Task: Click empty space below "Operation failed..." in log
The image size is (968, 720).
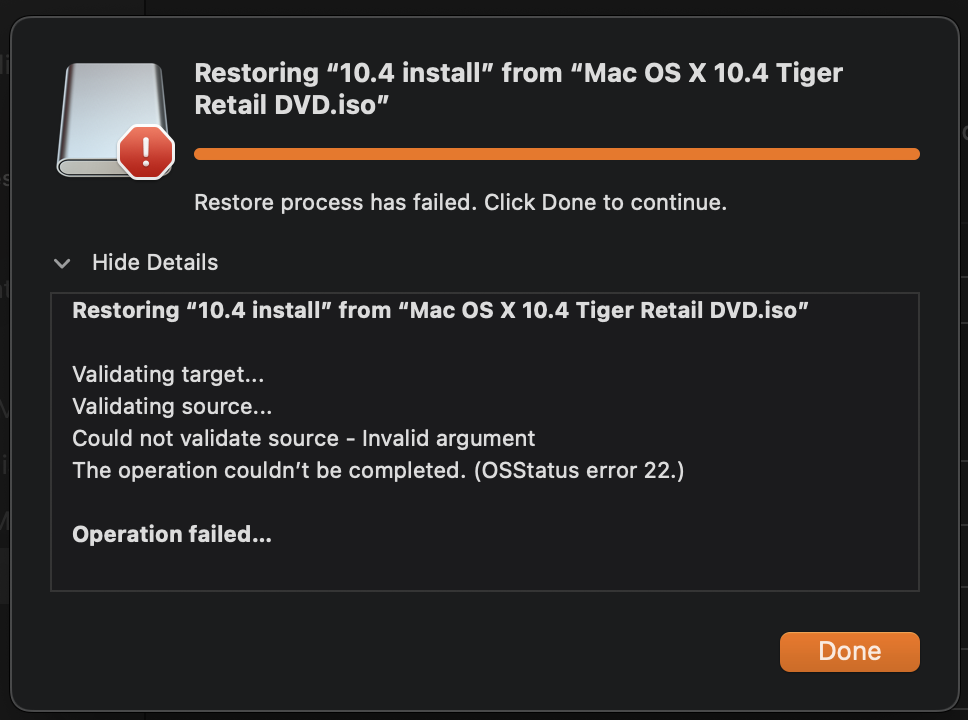Action: (485, 568)
